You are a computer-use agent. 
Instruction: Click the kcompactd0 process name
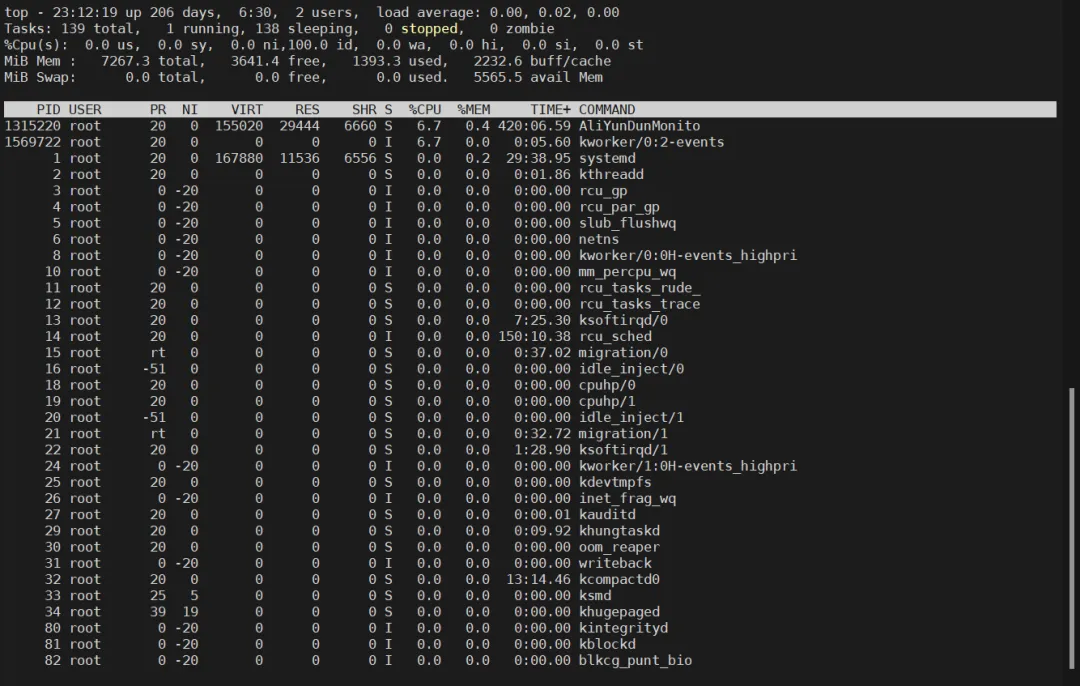point(619,579)
